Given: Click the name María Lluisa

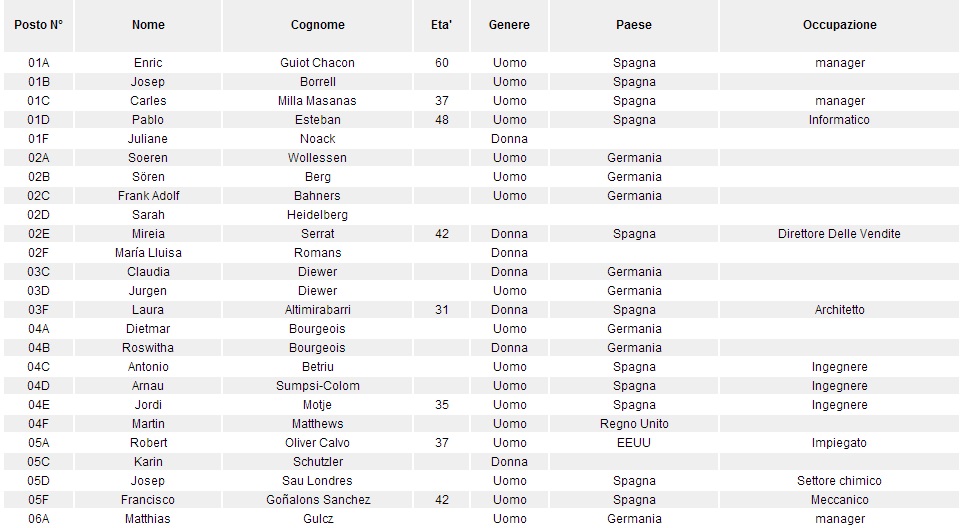Looking at the screenshot, I should (x=148, y=253).
